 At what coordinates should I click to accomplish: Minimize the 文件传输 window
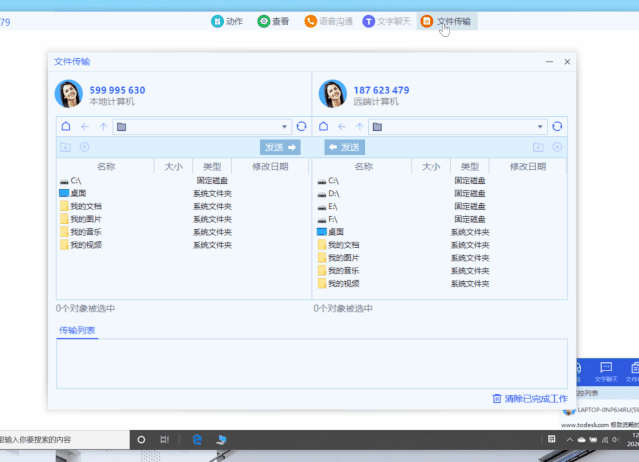549,62
